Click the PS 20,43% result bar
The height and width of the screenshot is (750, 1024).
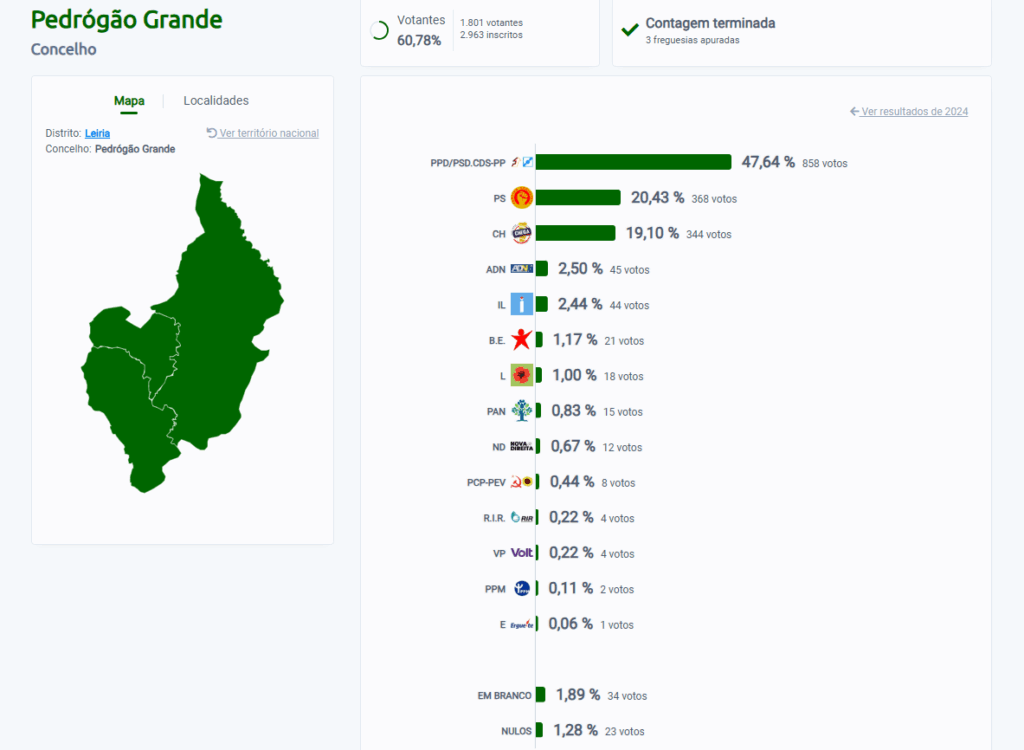pyautogui.click(x=578, y=198)
